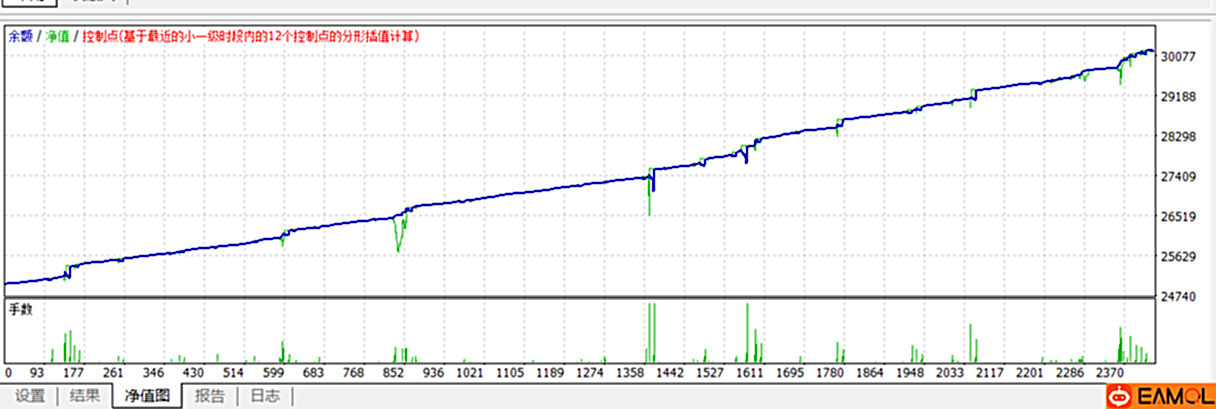Select the 净值图 tab
Viewport: 1216px width, 409px height.
coord(146,396)
